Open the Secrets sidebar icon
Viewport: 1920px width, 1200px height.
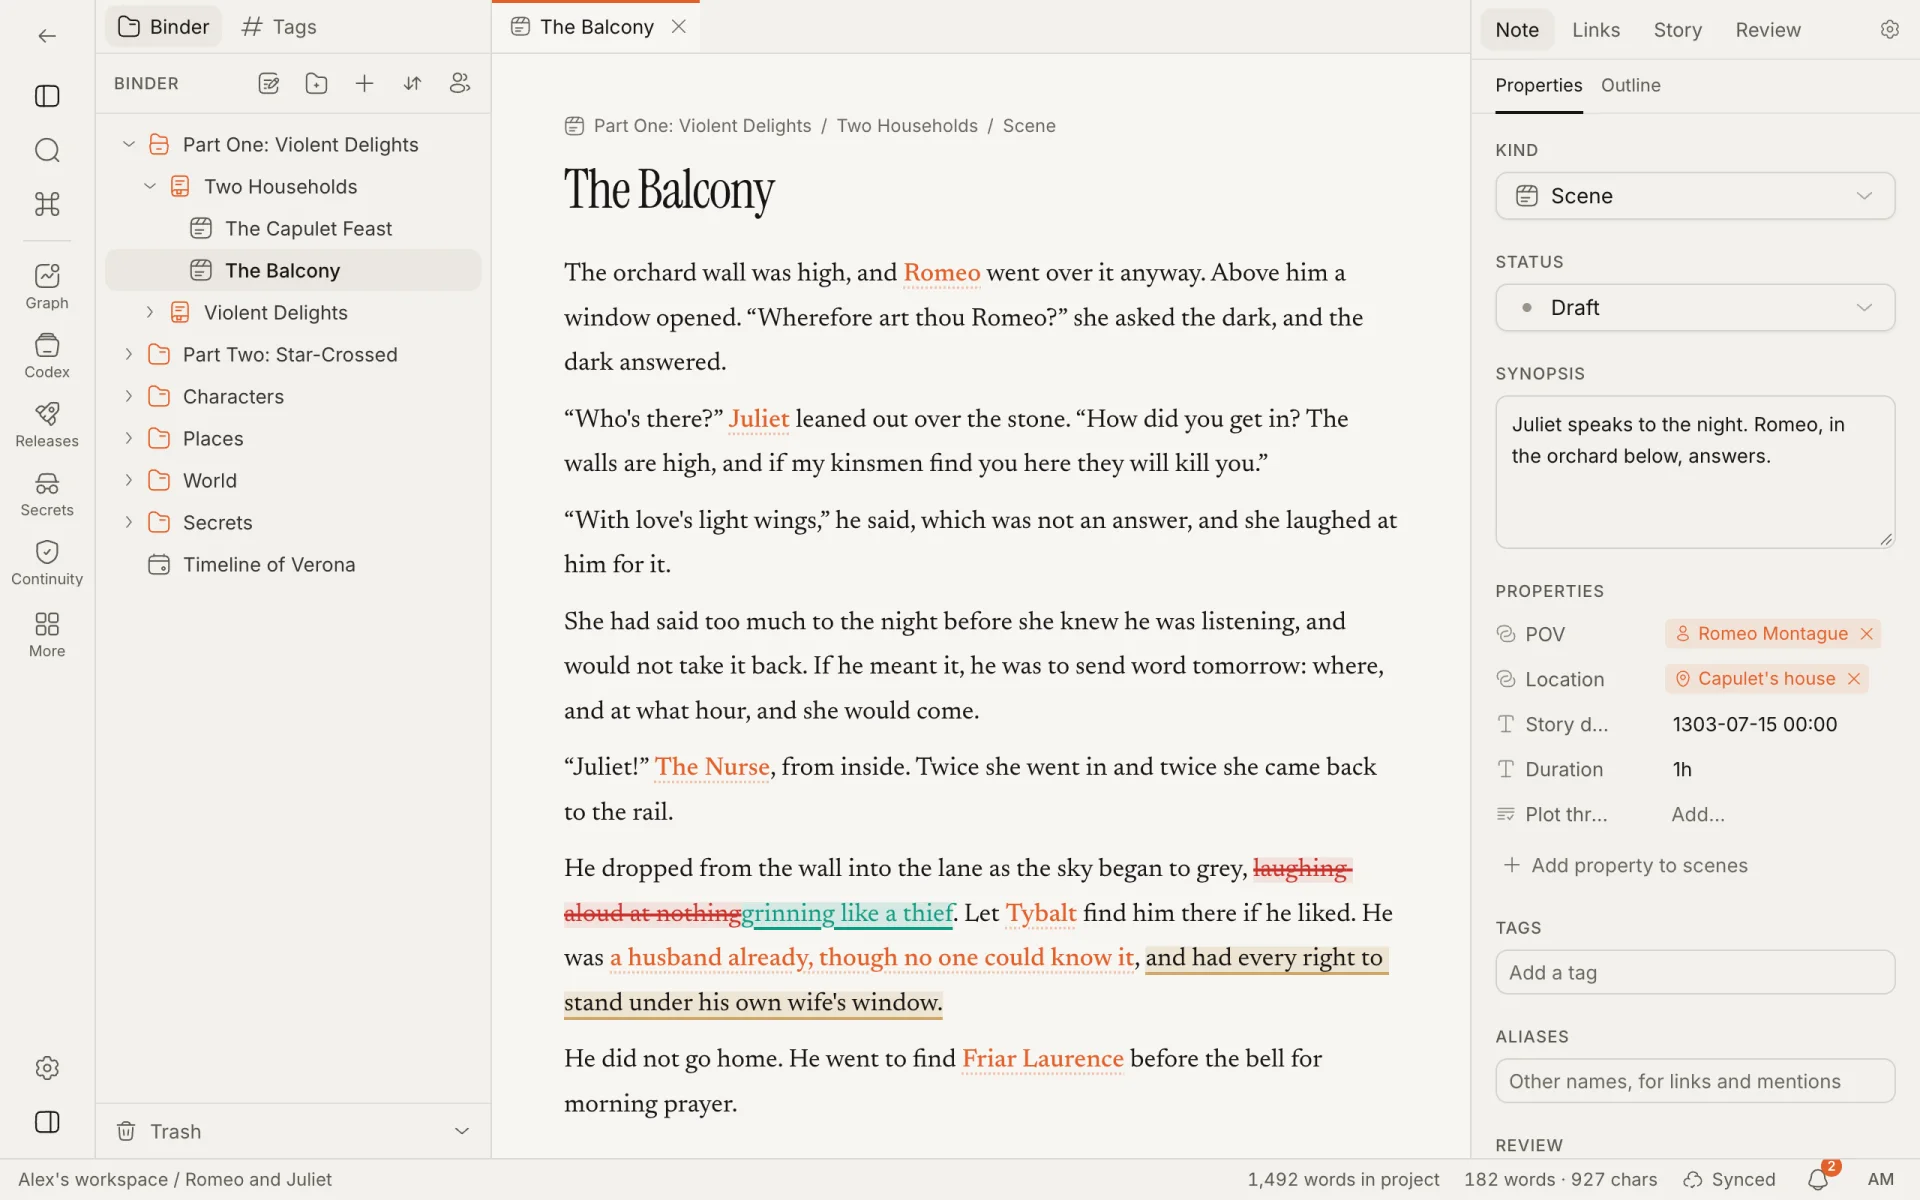click(x=47, y=493)
